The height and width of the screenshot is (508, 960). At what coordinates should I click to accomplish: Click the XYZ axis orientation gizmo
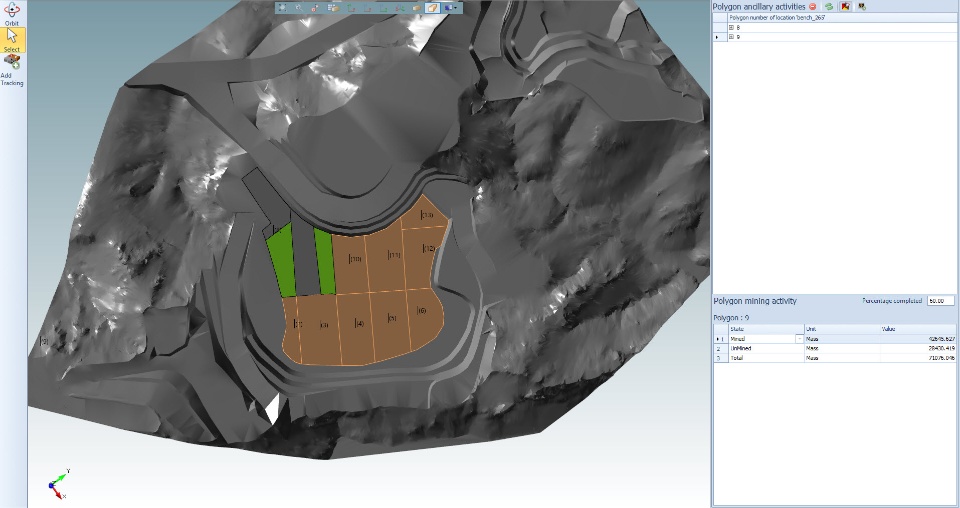58,485
